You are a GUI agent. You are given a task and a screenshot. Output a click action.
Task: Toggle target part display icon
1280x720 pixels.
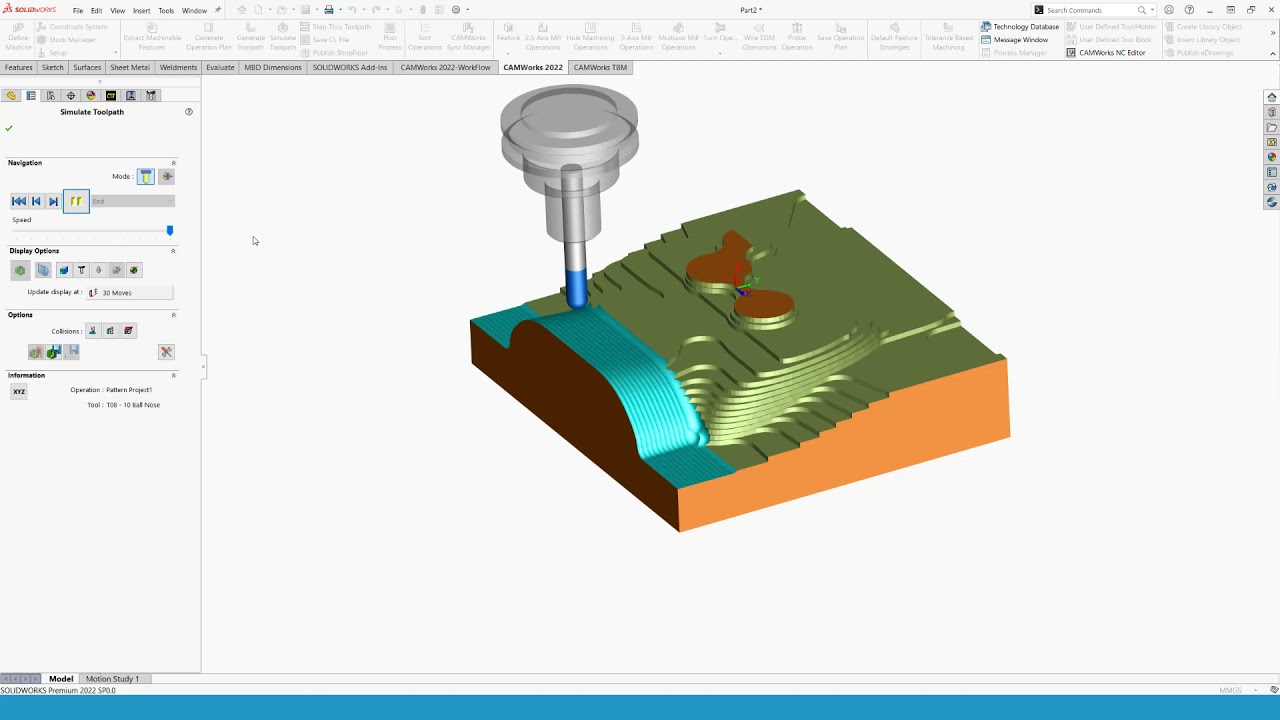43,270
